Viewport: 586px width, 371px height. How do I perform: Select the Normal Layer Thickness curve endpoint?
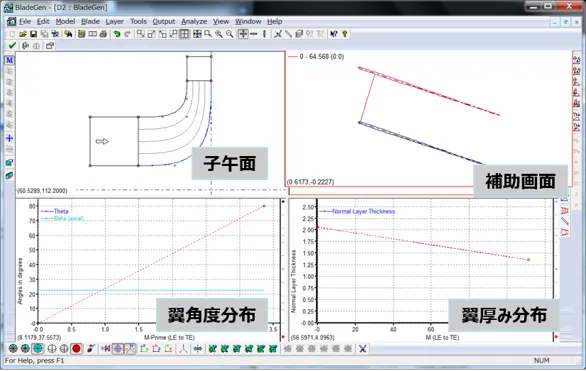tap(528, 259)
